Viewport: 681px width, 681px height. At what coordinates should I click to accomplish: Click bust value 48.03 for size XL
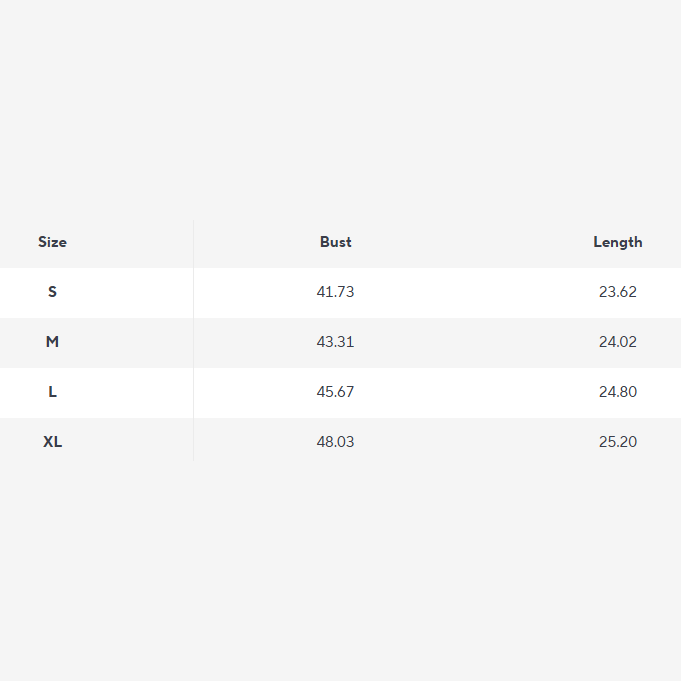335,442
